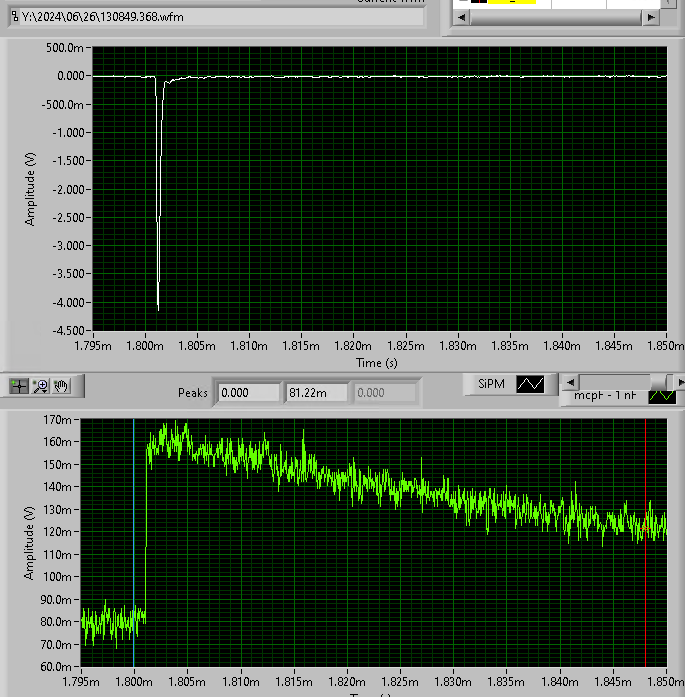
Task: Click the 170m top Y-axis value on lower graph
Action: [x=57, y=420]
